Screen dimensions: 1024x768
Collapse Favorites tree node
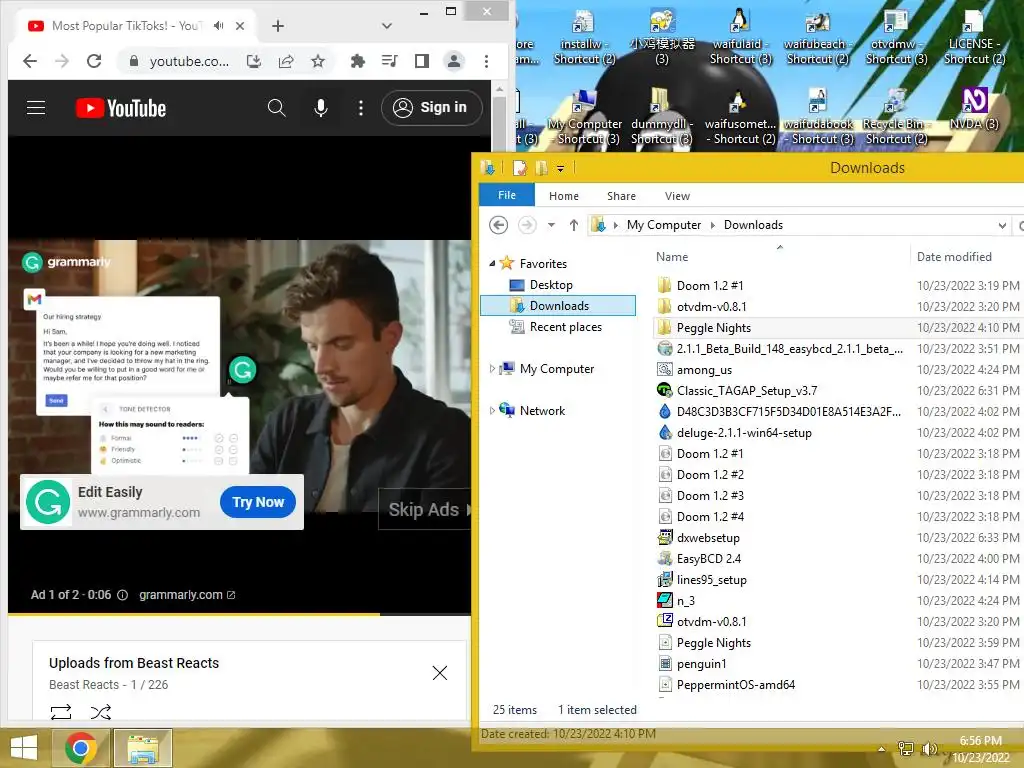click(x=492, y=263)
